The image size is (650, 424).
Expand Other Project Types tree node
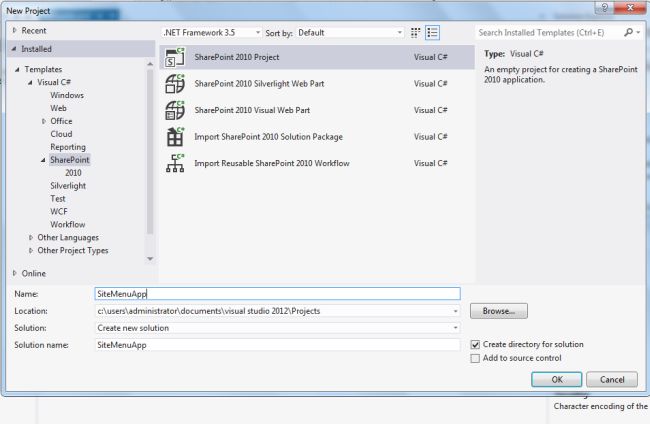[x=31, y=250]
